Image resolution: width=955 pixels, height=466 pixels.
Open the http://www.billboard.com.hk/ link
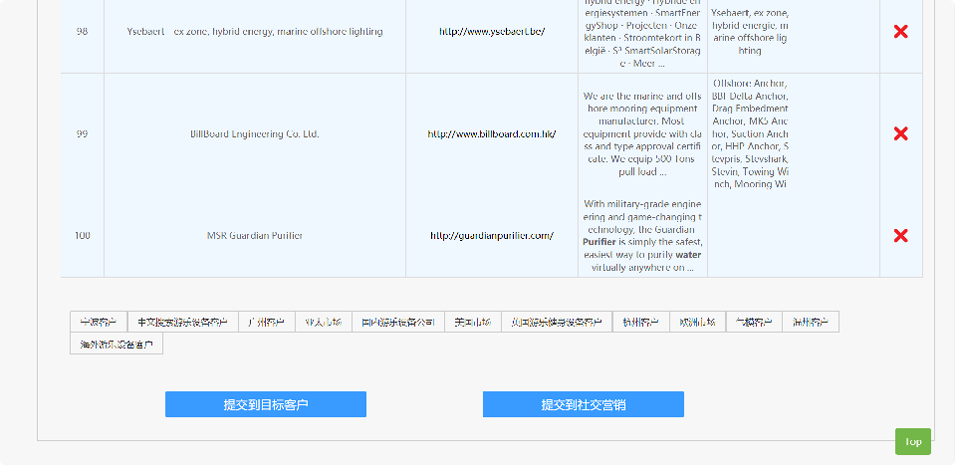tap(492, 134)
